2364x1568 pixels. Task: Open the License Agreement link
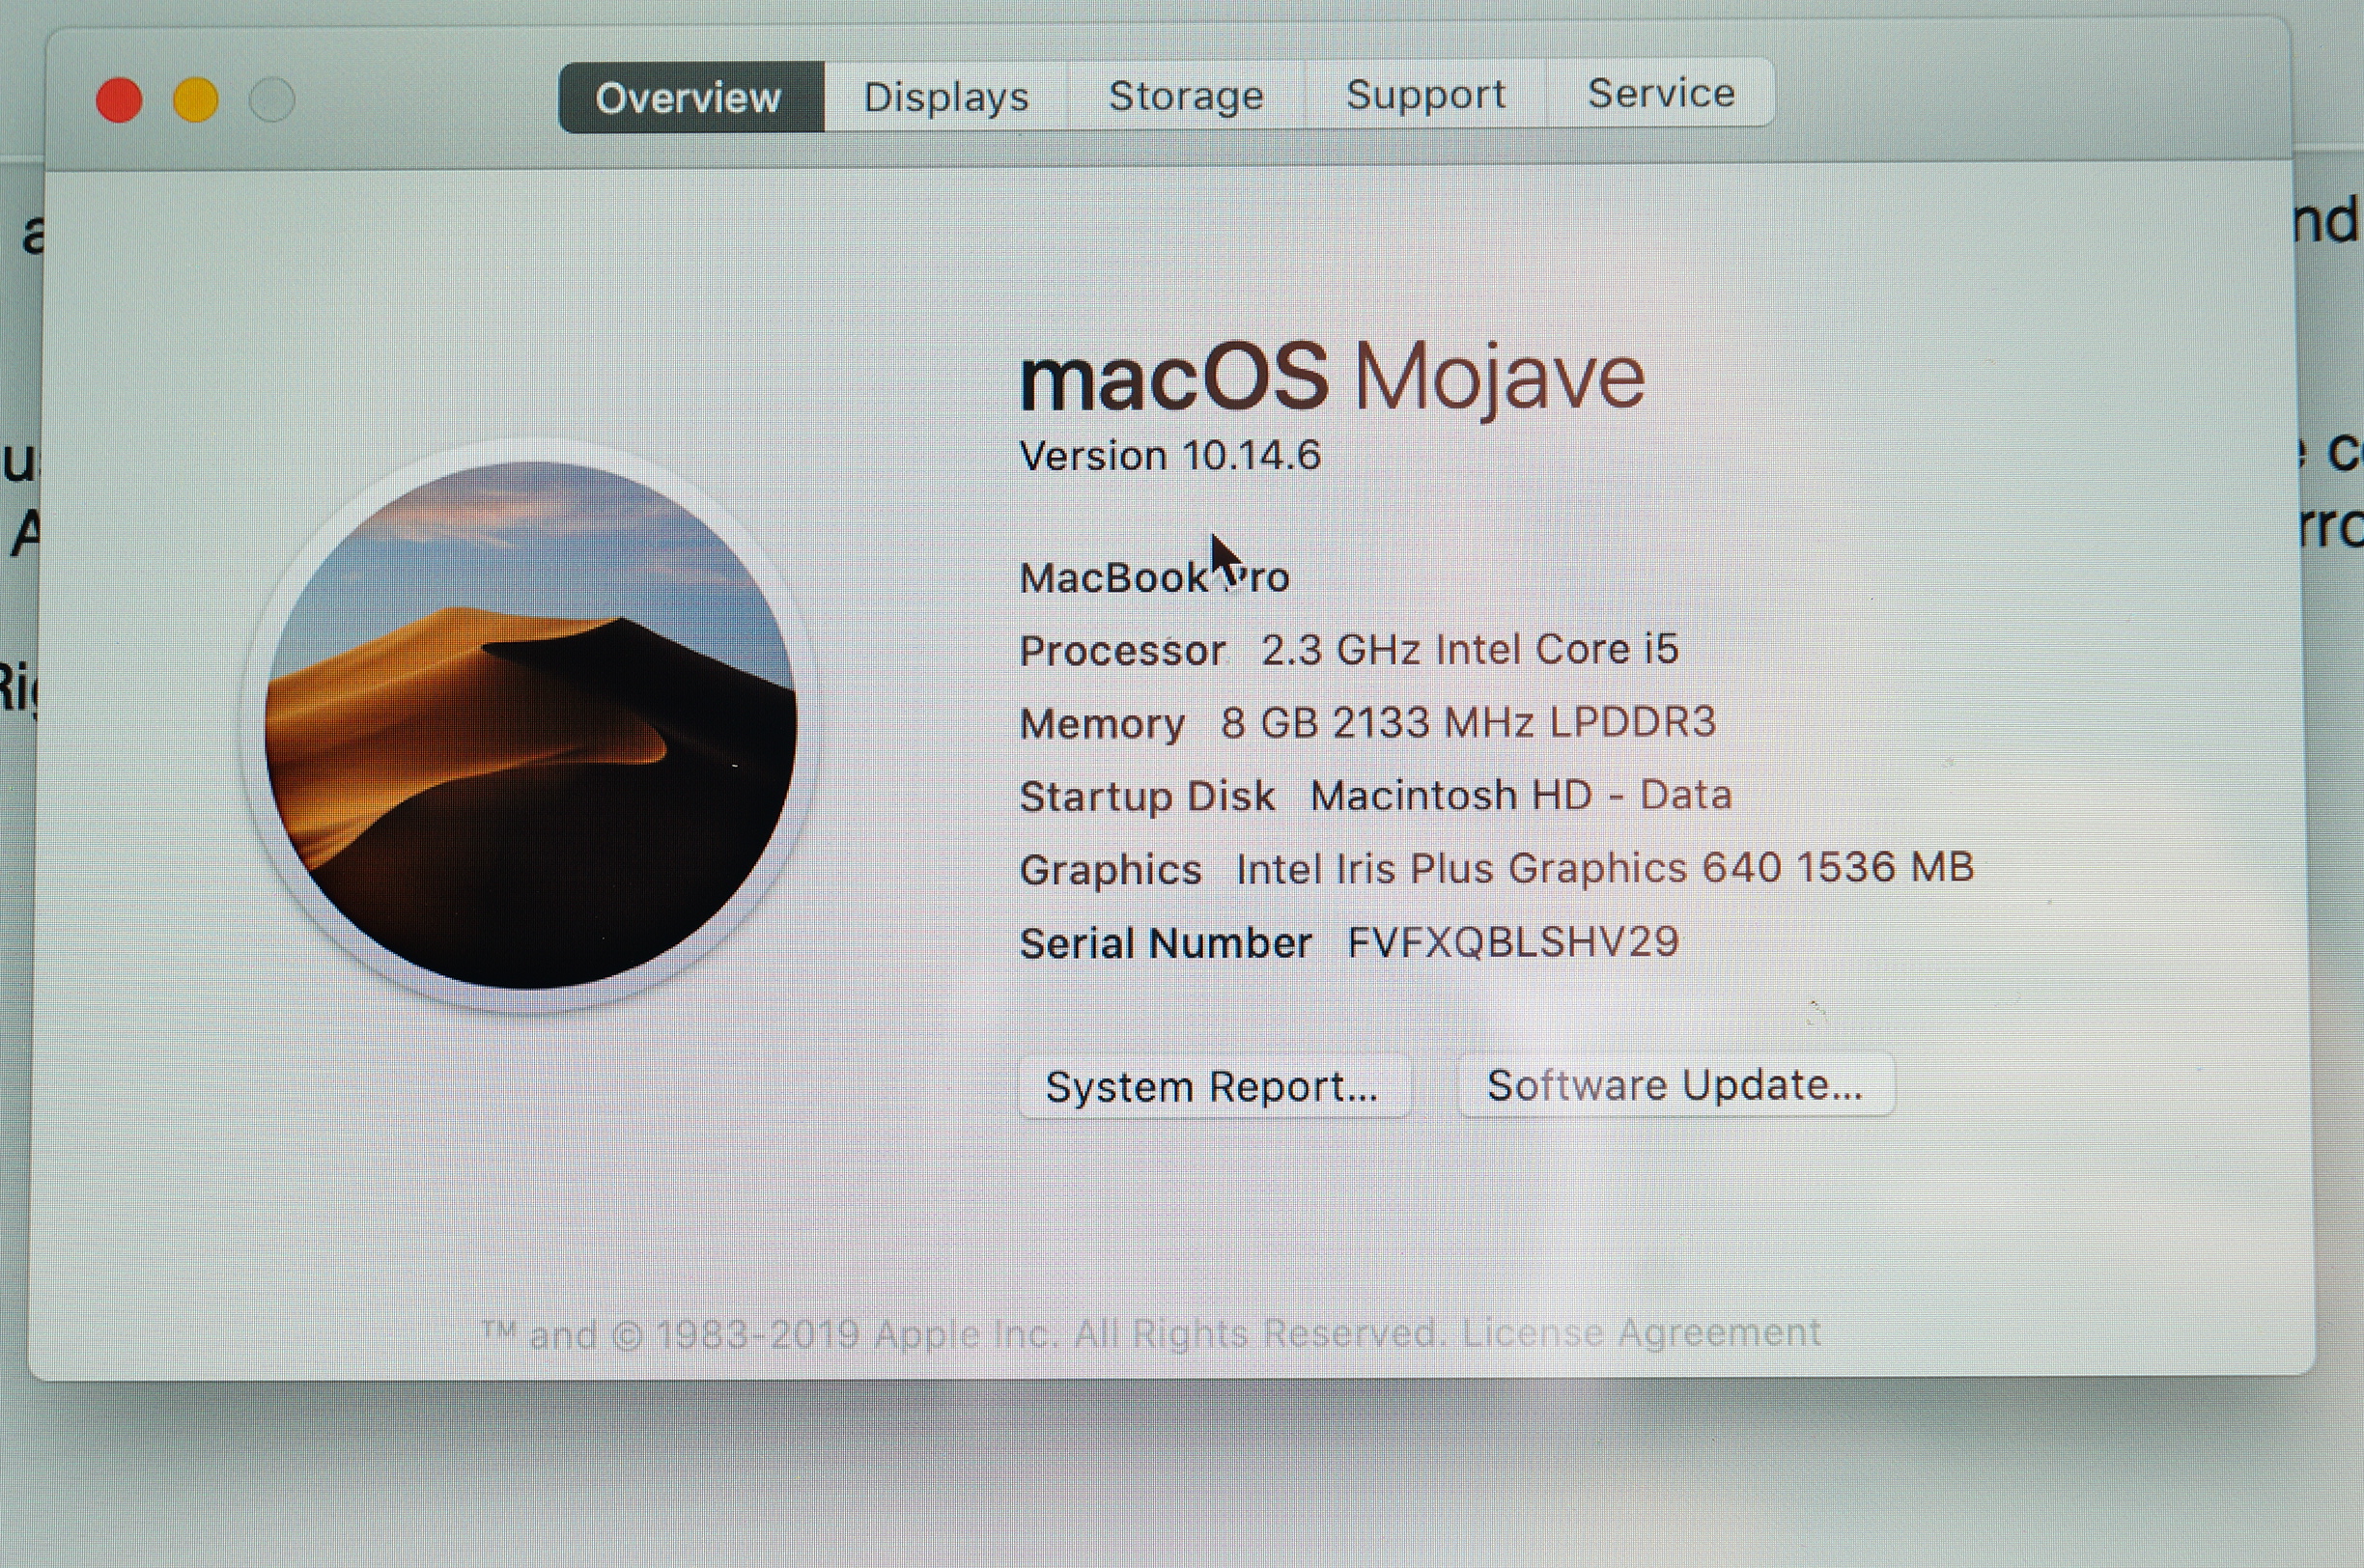point(1640,1333)
